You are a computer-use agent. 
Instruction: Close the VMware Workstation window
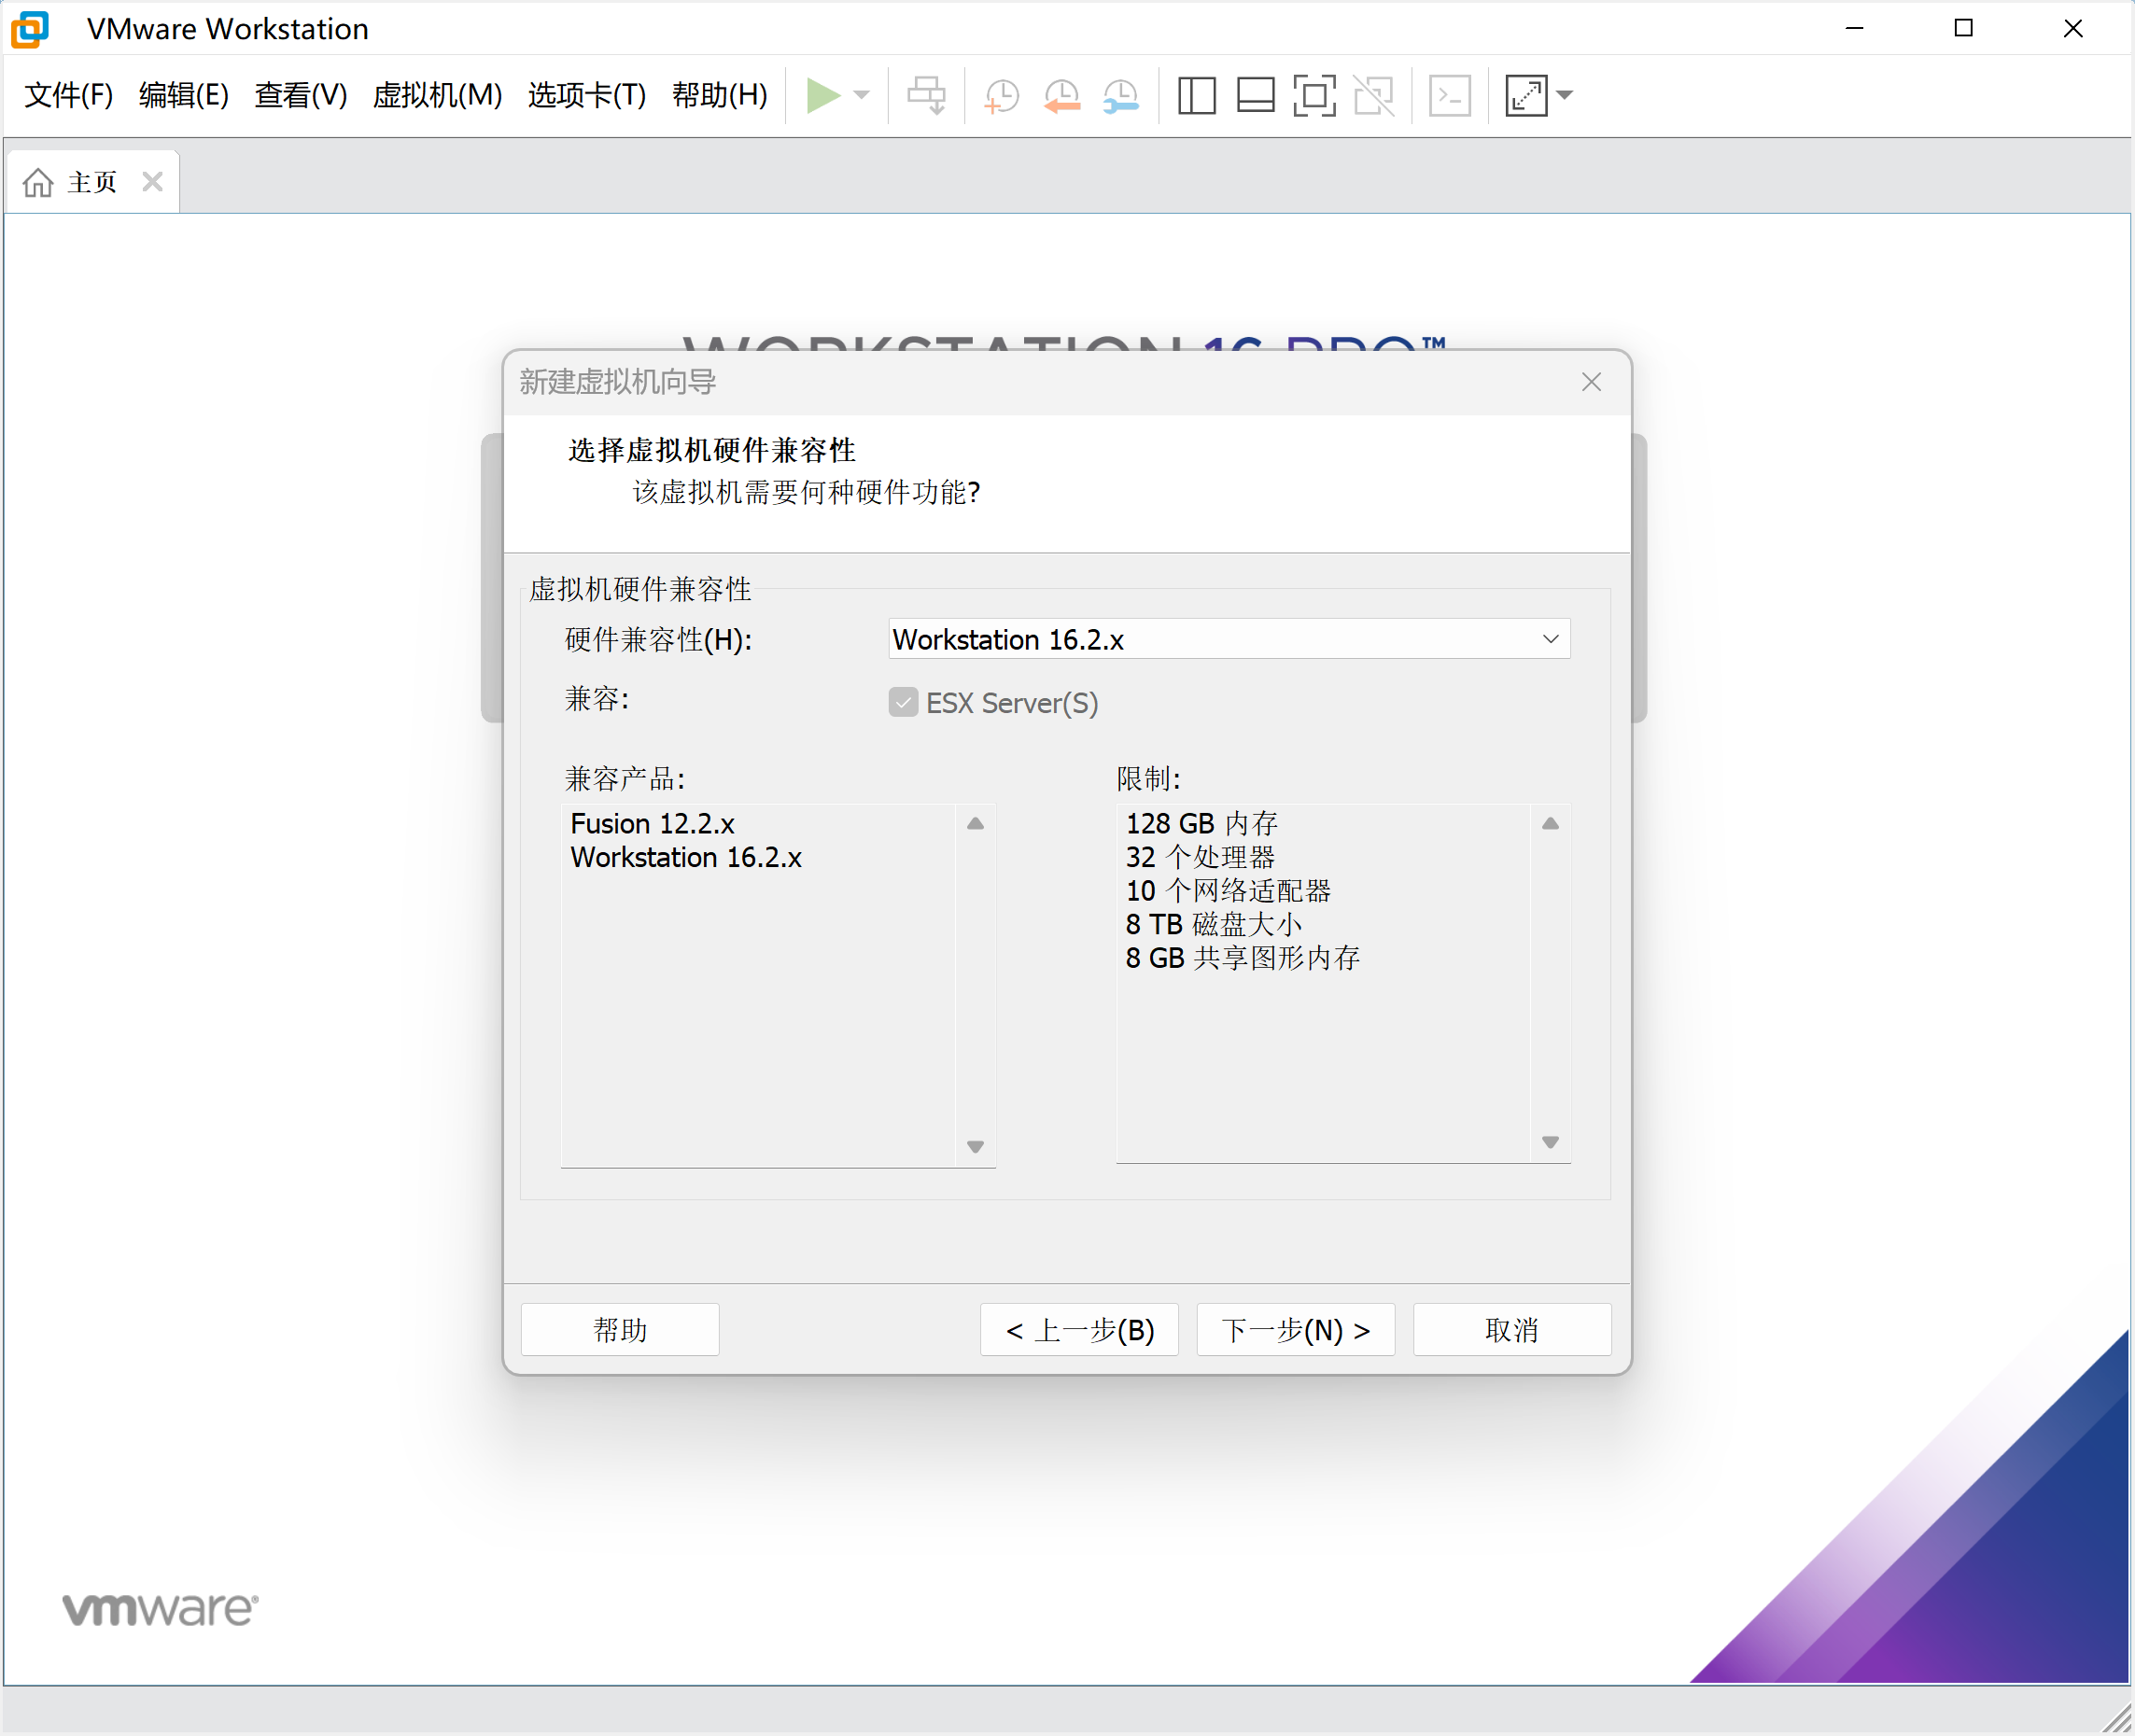click(x=2072, y=28)
